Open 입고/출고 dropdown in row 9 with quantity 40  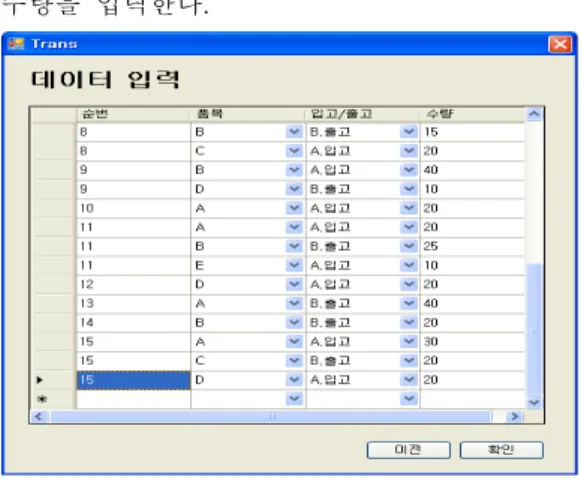(x=409, y=170)
